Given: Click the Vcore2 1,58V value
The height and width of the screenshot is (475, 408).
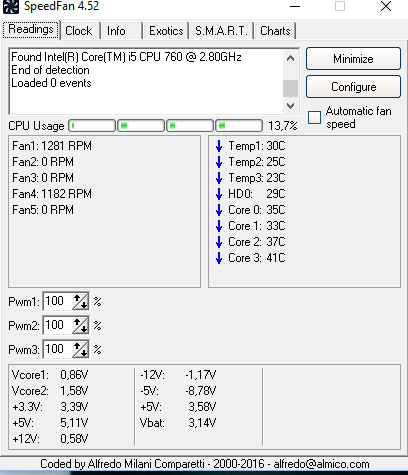Looking at the screenshot, I should (x=74, y=391).
